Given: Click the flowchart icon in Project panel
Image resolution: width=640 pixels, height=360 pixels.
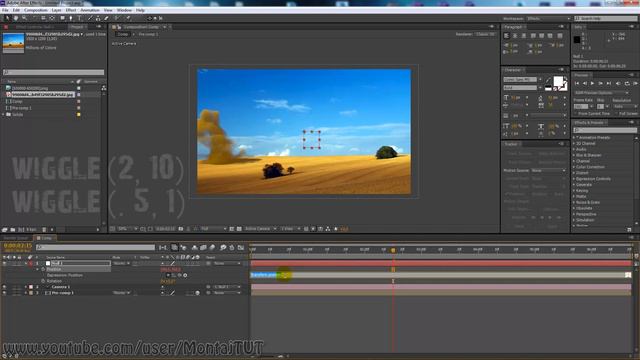Looking at the screenshot, I should (104, 88).
